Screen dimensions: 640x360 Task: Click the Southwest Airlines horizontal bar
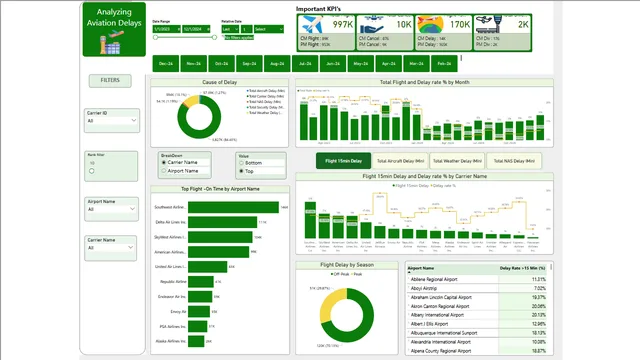[233, 207]
